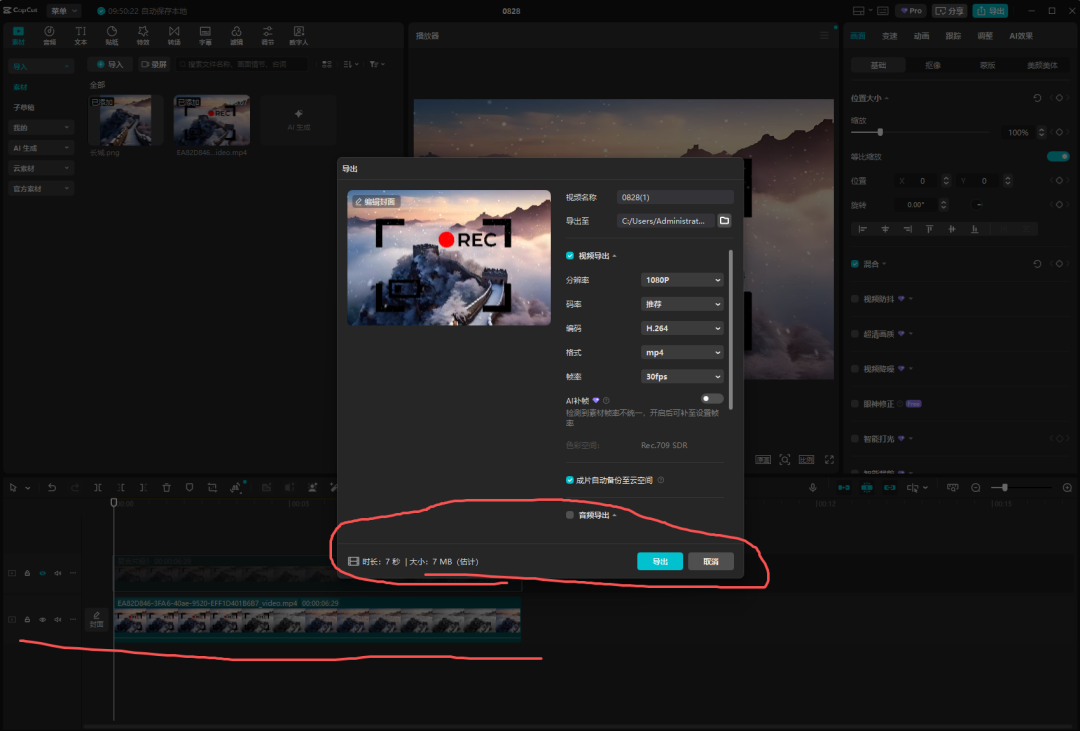Viewport: 1080px width, 731px height.
Task: Open the 编码 H.264 dropdown
Action: [x=682, y=328]
